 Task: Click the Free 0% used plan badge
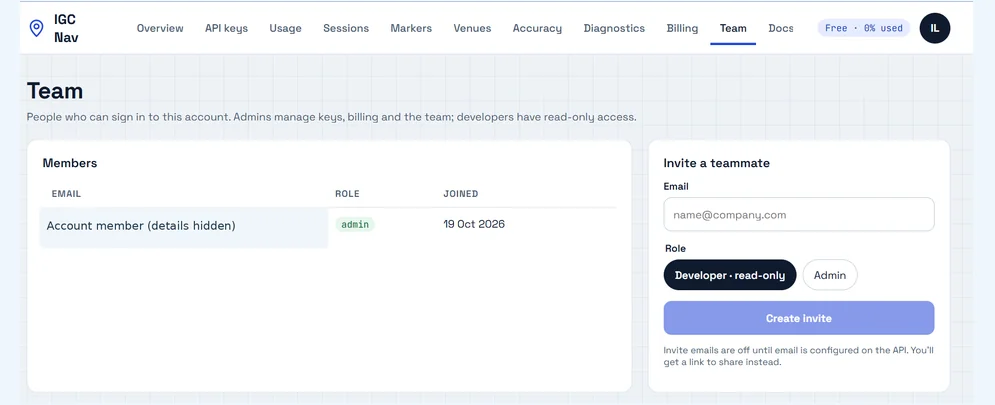pos(864,28)
